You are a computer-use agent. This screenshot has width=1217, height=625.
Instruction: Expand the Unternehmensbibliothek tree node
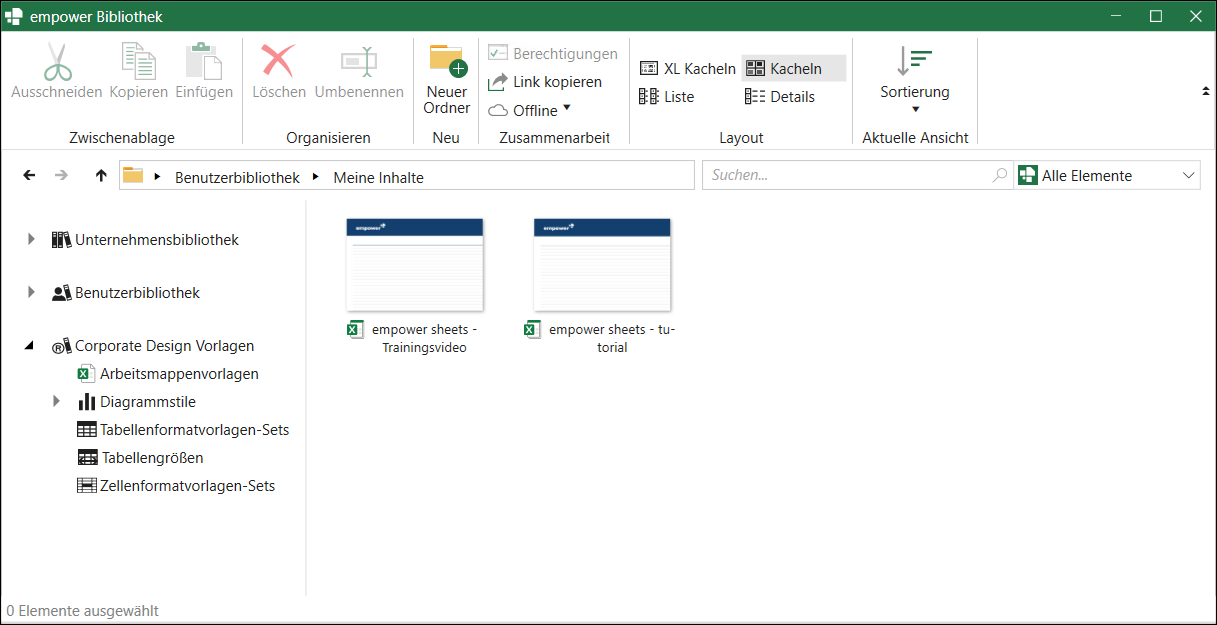pos(31,240)
